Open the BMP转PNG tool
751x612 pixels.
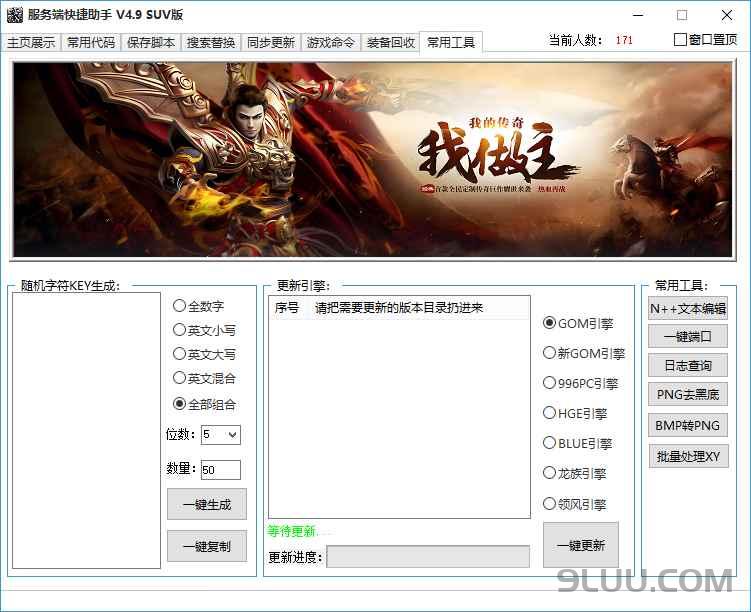coord(688,425)
